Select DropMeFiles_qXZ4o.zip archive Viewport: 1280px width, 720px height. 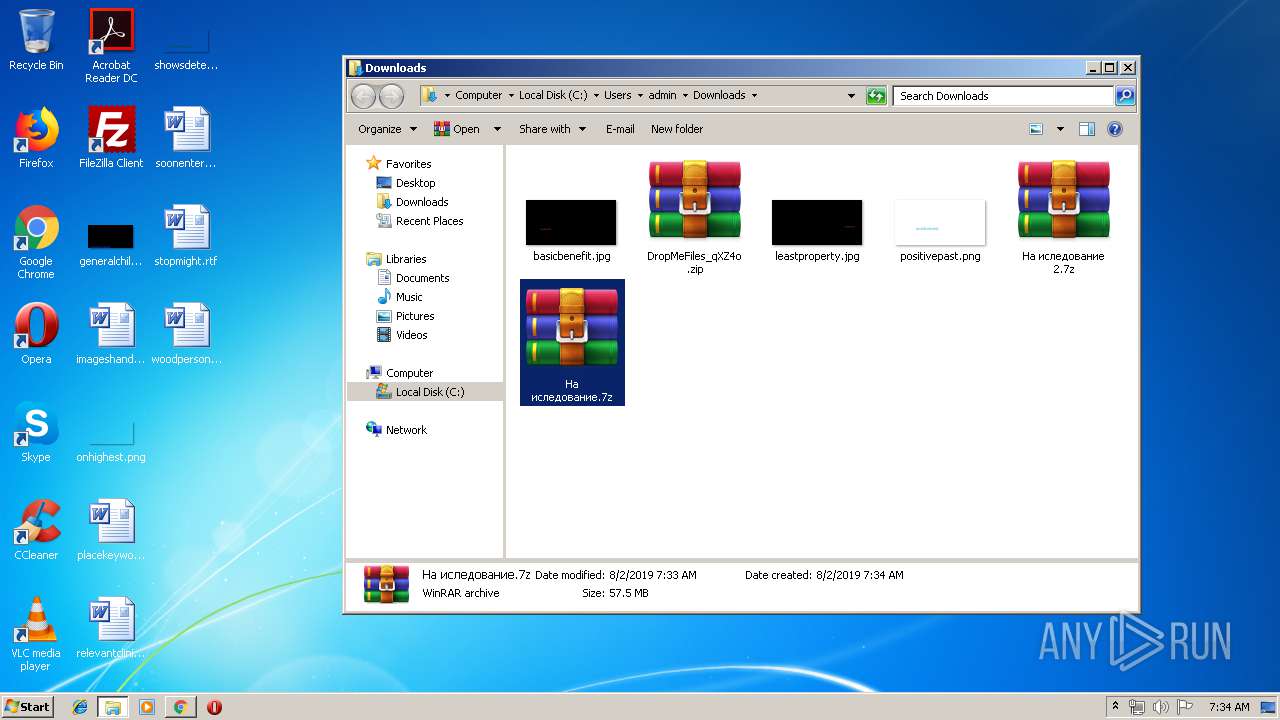[x=694, y=216]
